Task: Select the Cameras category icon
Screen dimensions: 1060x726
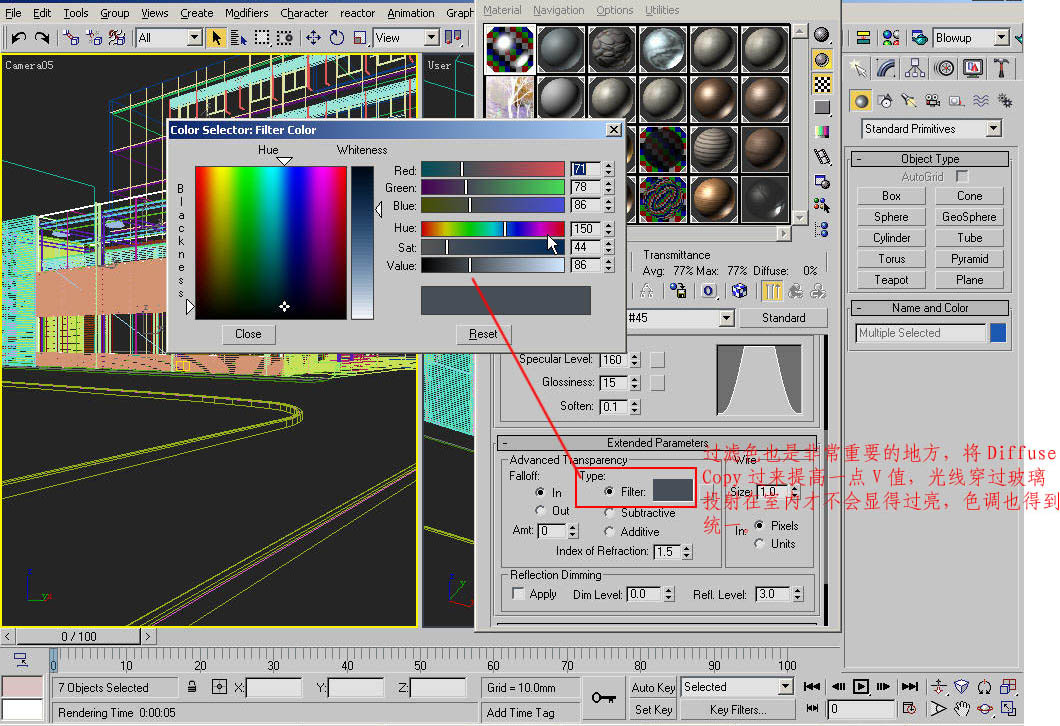Action: point(932,101)
